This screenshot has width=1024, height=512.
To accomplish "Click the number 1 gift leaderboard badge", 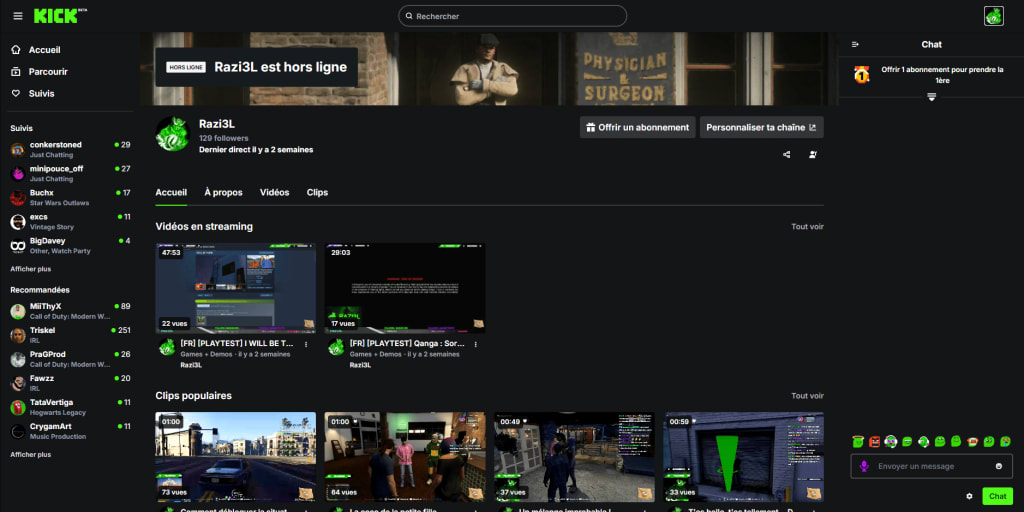I will (862, 74).
